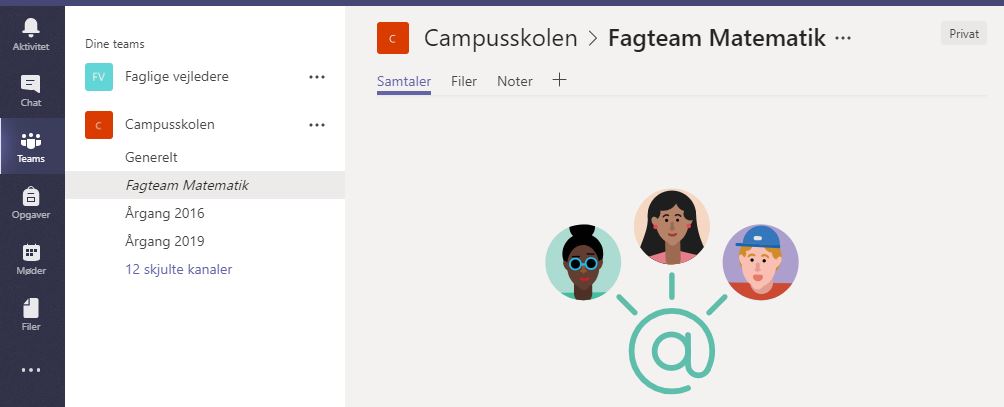
Task: Open the Opgaver backpack icon
Action: [x=31, y=197]
